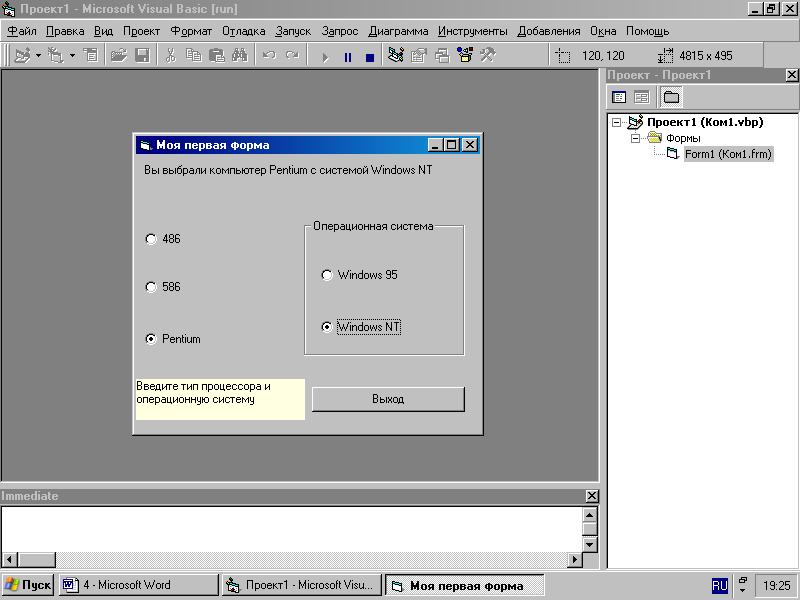Open the Project Explorer toolbar icon

tap(396, 55)
